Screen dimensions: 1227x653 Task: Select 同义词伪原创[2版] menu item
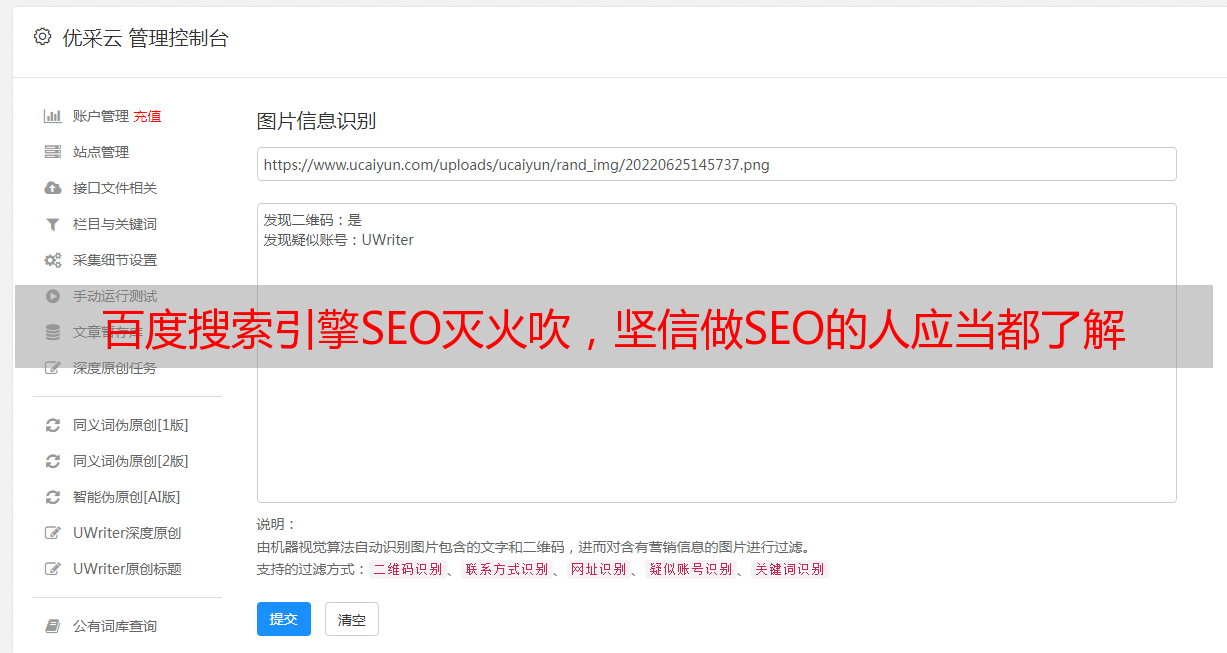(x=131, y=461)
